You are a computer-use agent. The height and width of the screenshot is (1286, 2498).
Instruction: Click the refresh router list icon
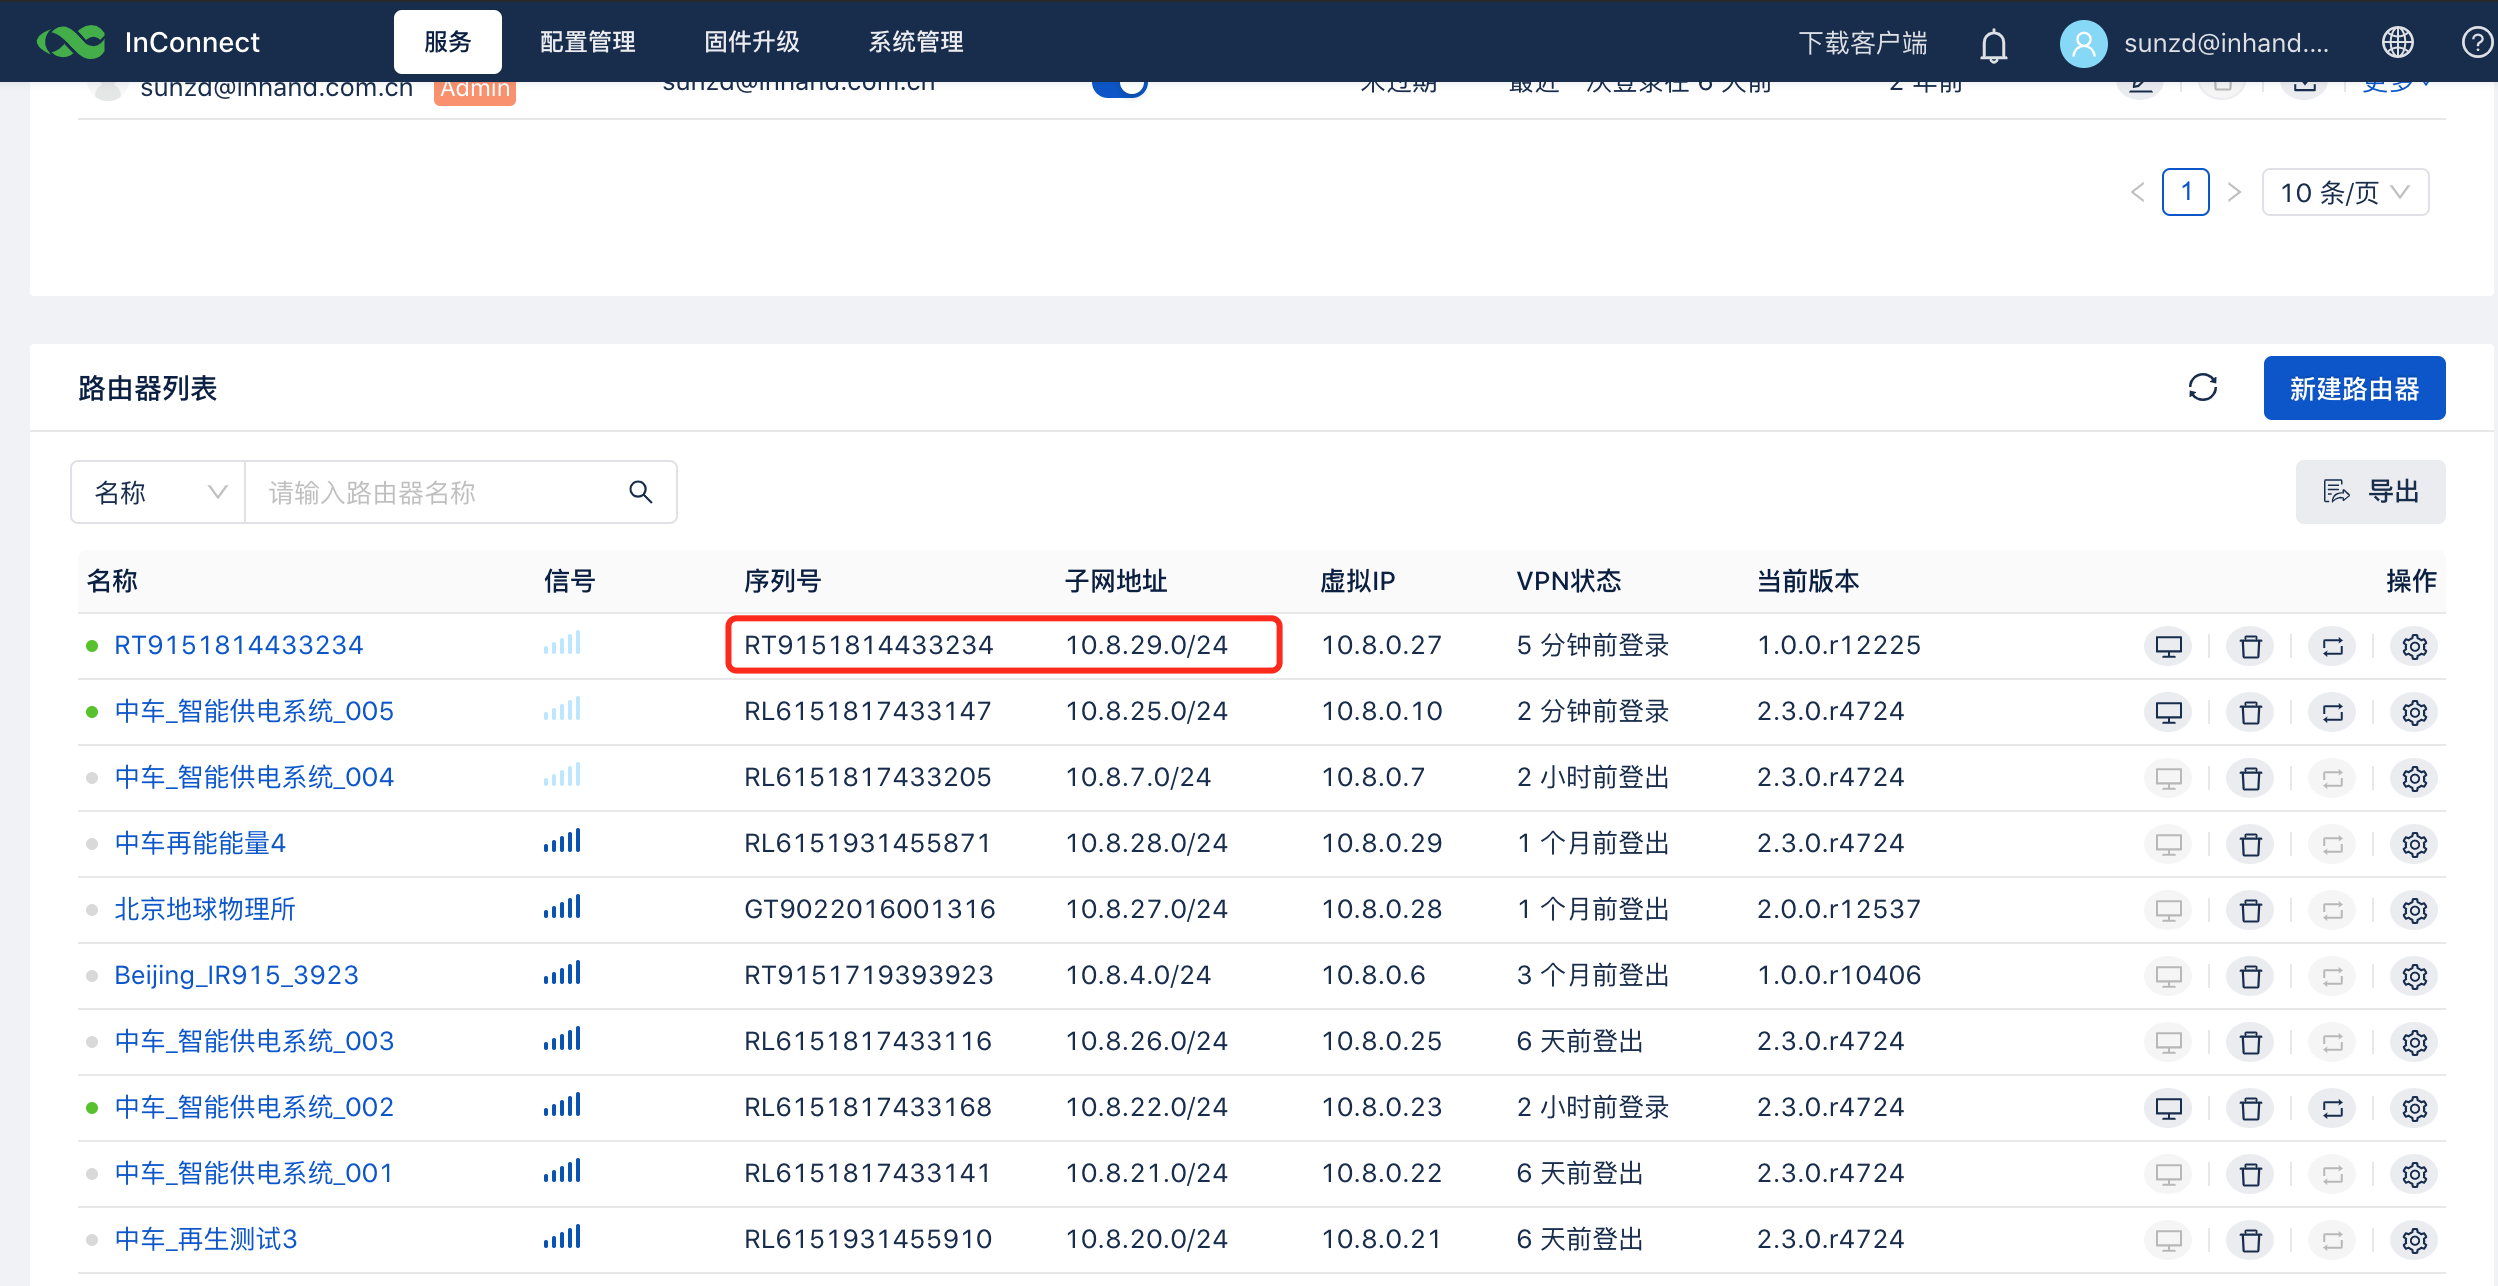click(2202, 388)
